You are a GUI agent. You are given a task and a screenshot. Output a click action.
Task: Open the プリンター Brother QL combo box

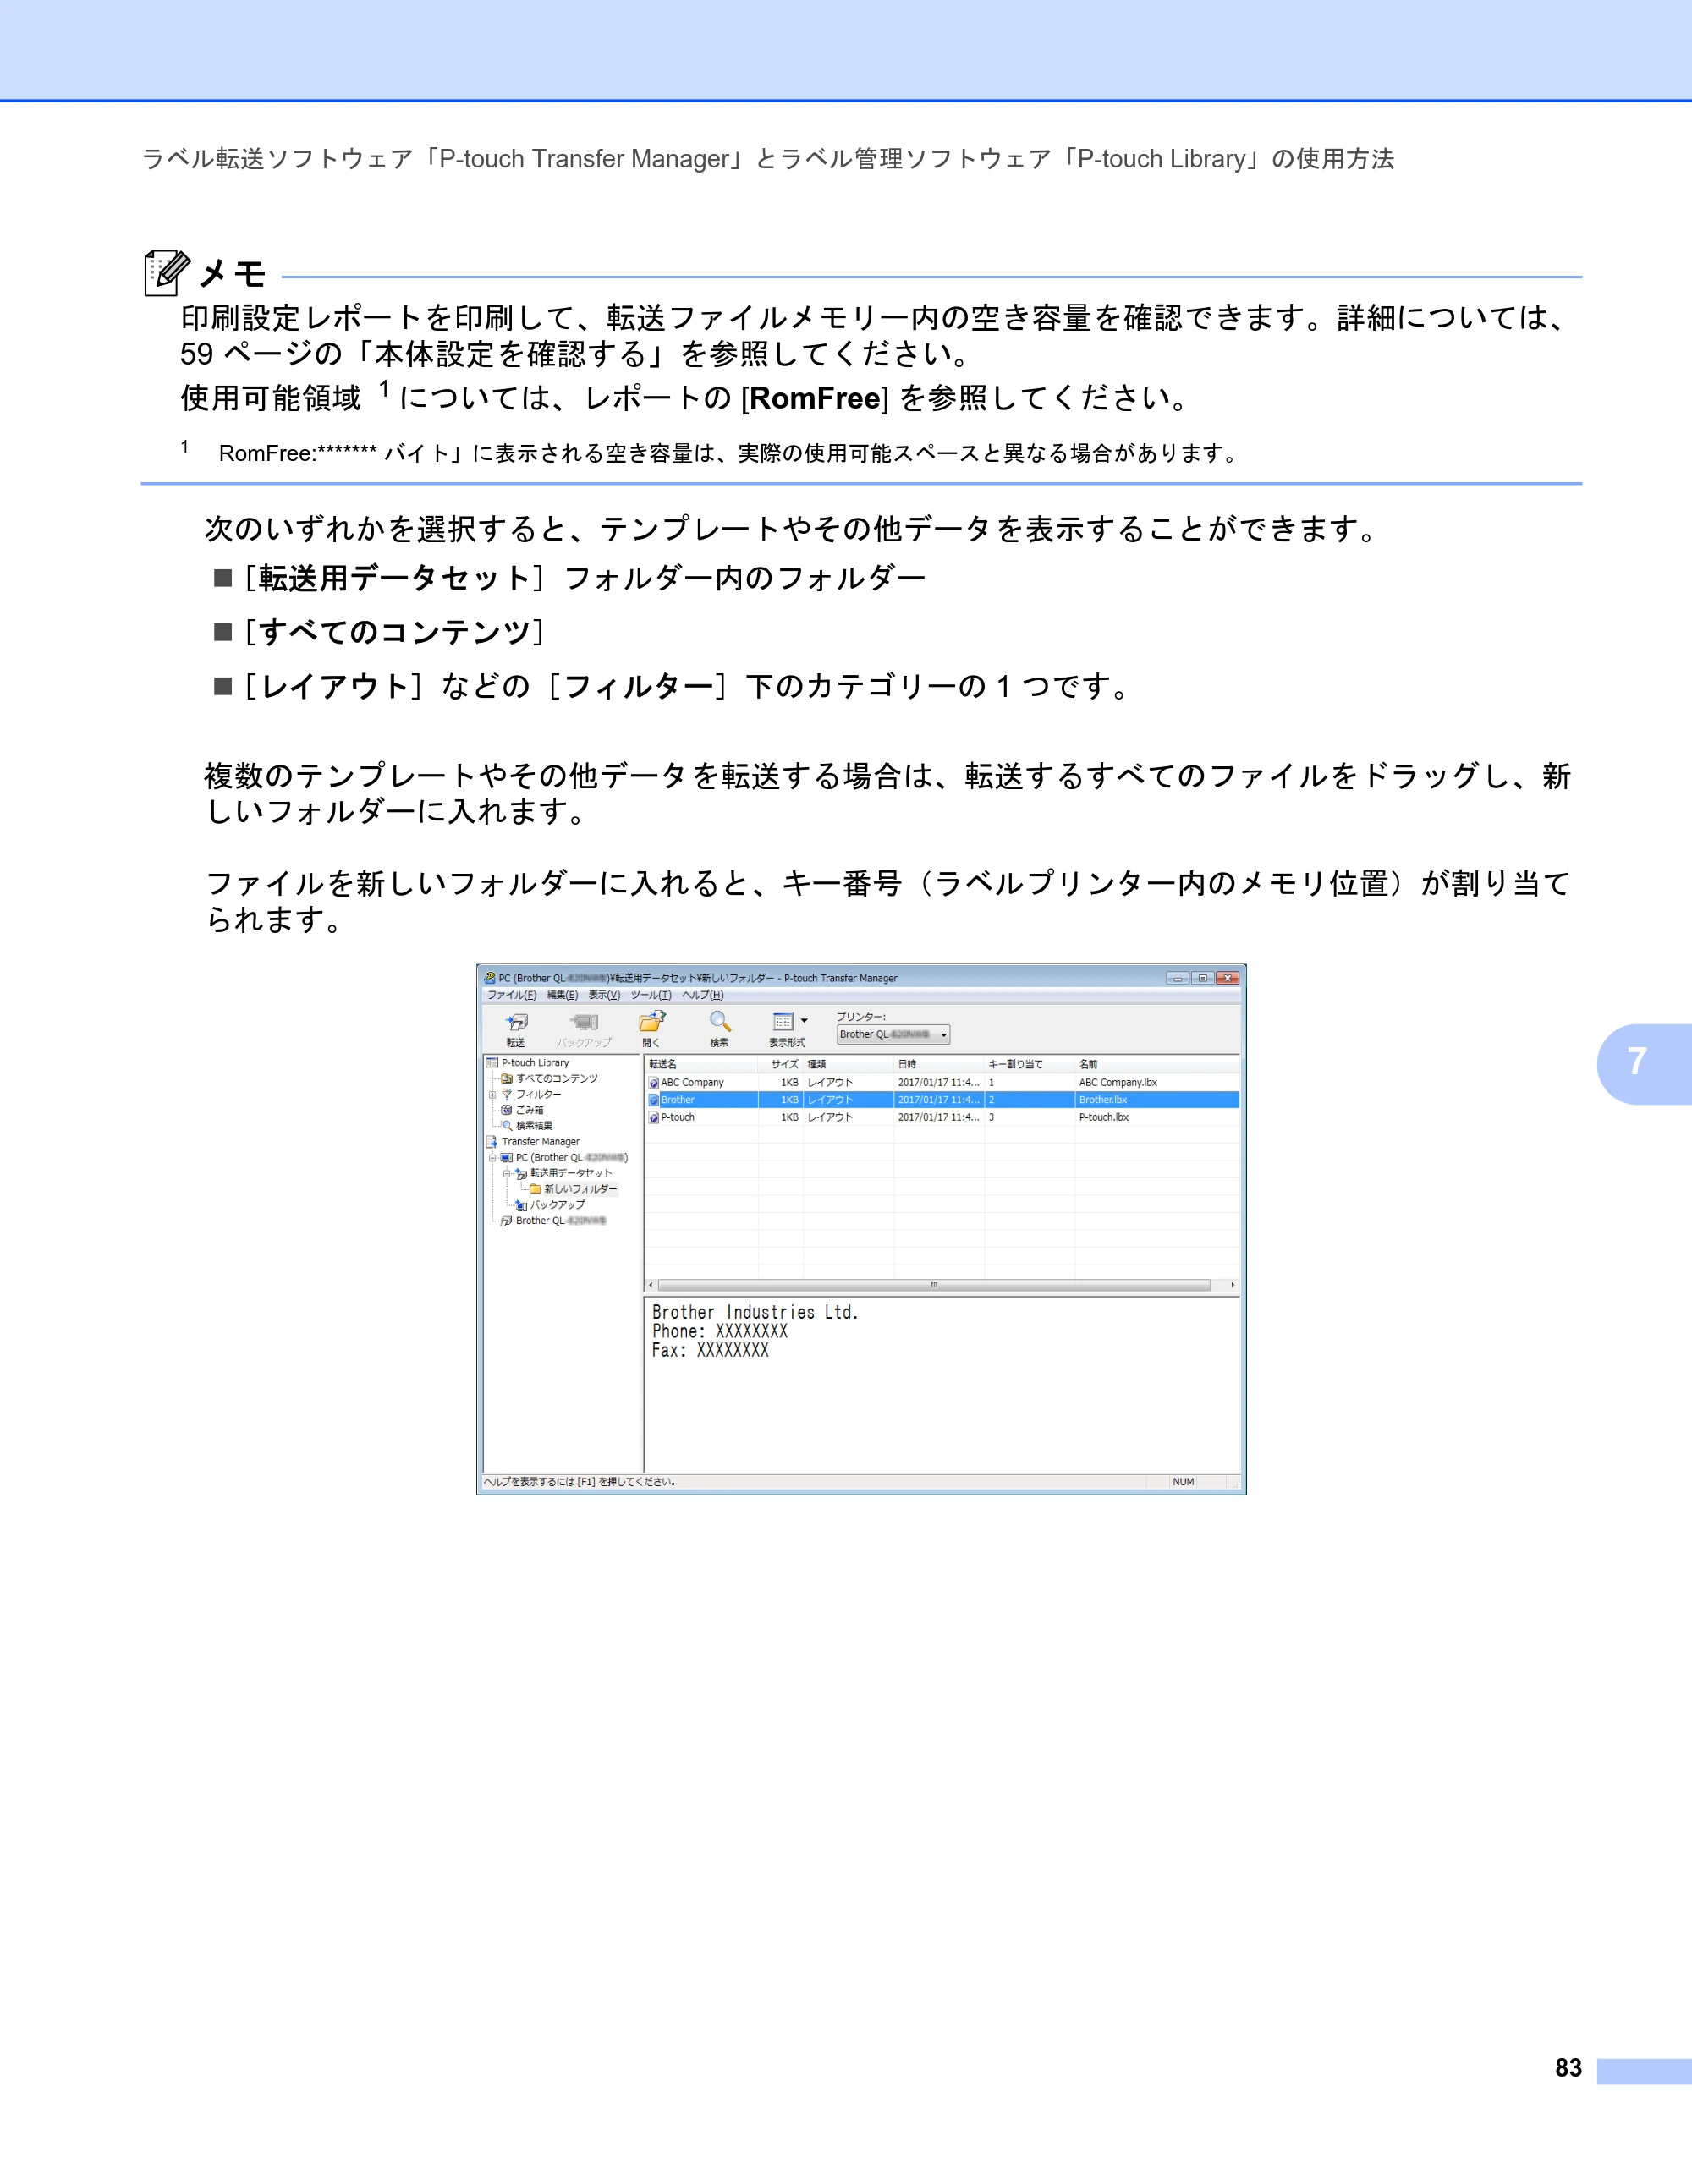tap(893, 1035)
